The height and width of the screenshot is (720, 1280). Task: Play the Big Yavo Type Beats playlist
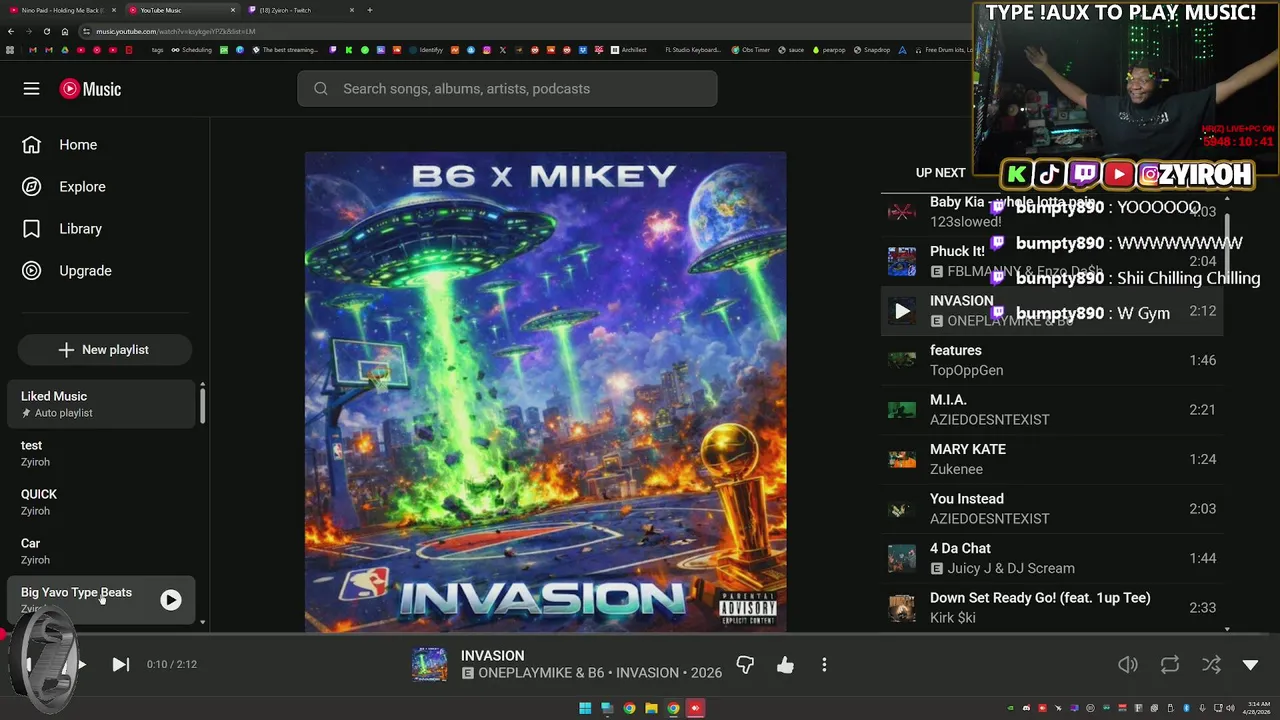click(171, 600)
